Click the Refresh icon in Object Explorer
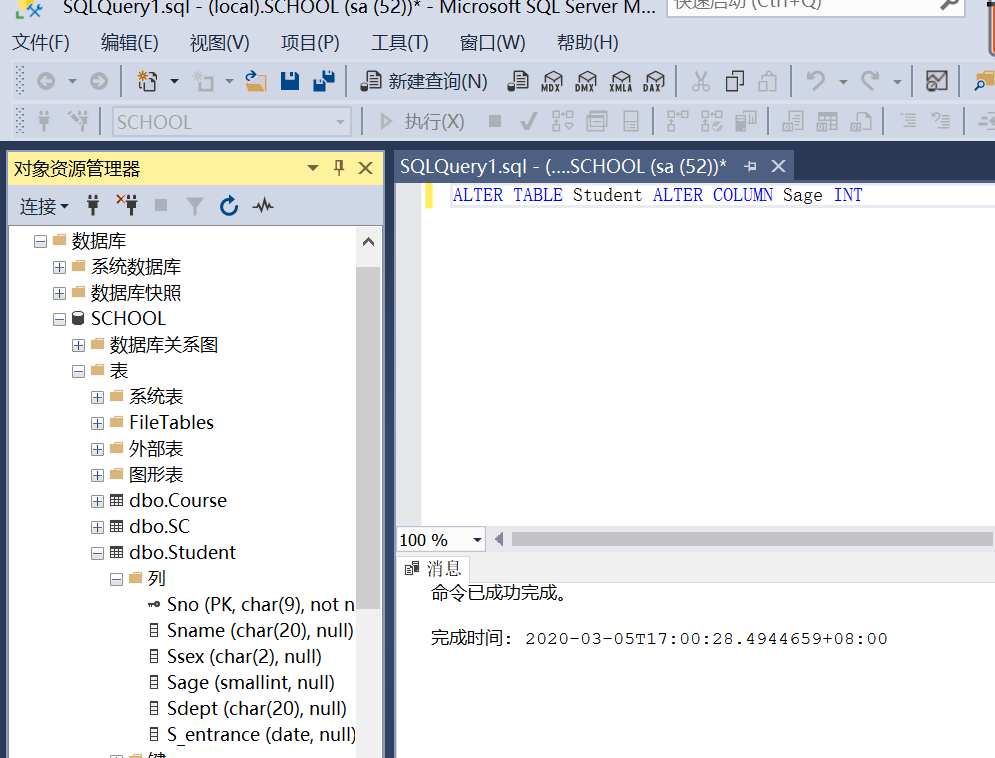 228,206
